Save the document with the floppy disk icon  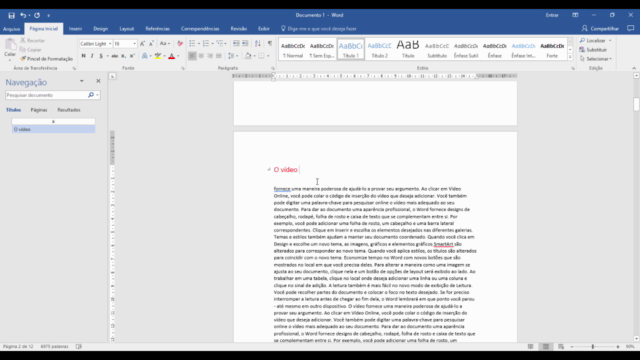(11, 16)
